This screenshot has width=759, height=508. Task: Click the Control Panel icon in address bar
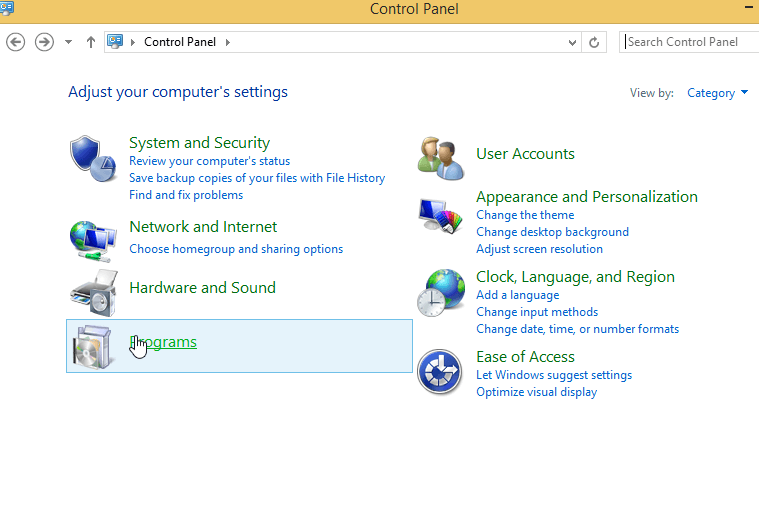click(x=115, y=42)
